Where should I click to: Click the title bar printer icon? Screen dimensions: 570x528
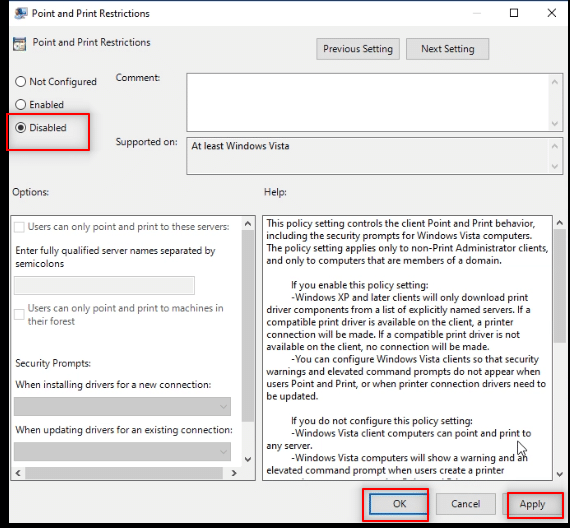click(x=20, y=13)
